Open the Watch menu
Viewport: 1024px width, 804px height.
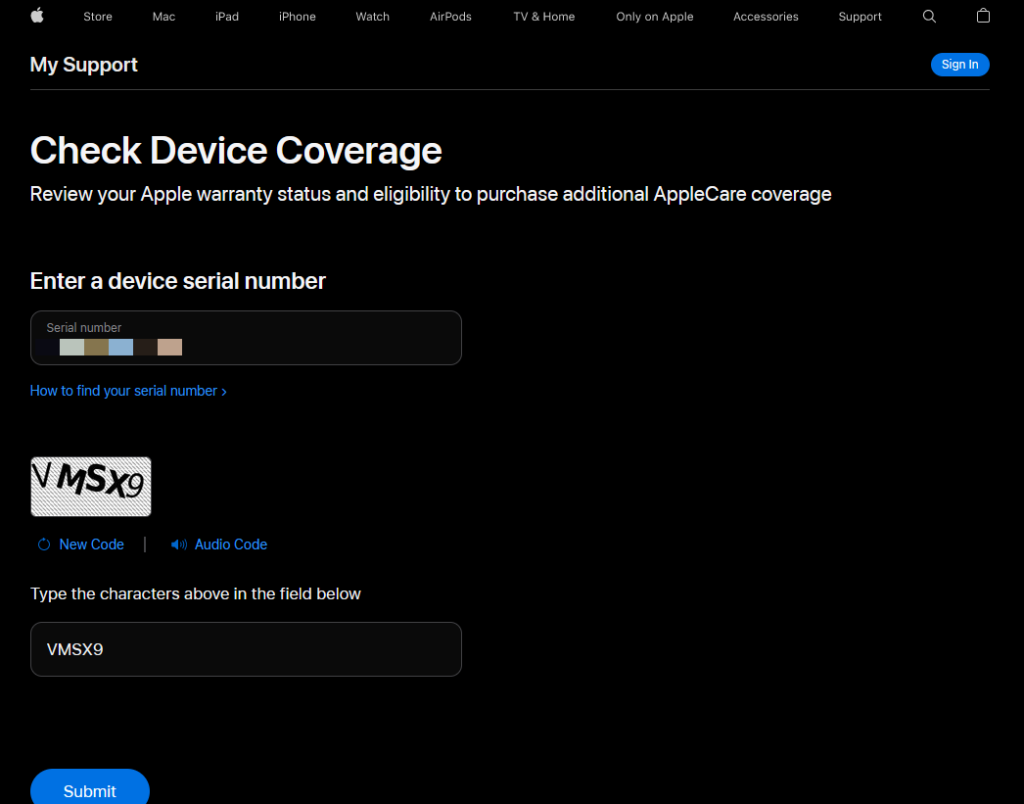372,16
